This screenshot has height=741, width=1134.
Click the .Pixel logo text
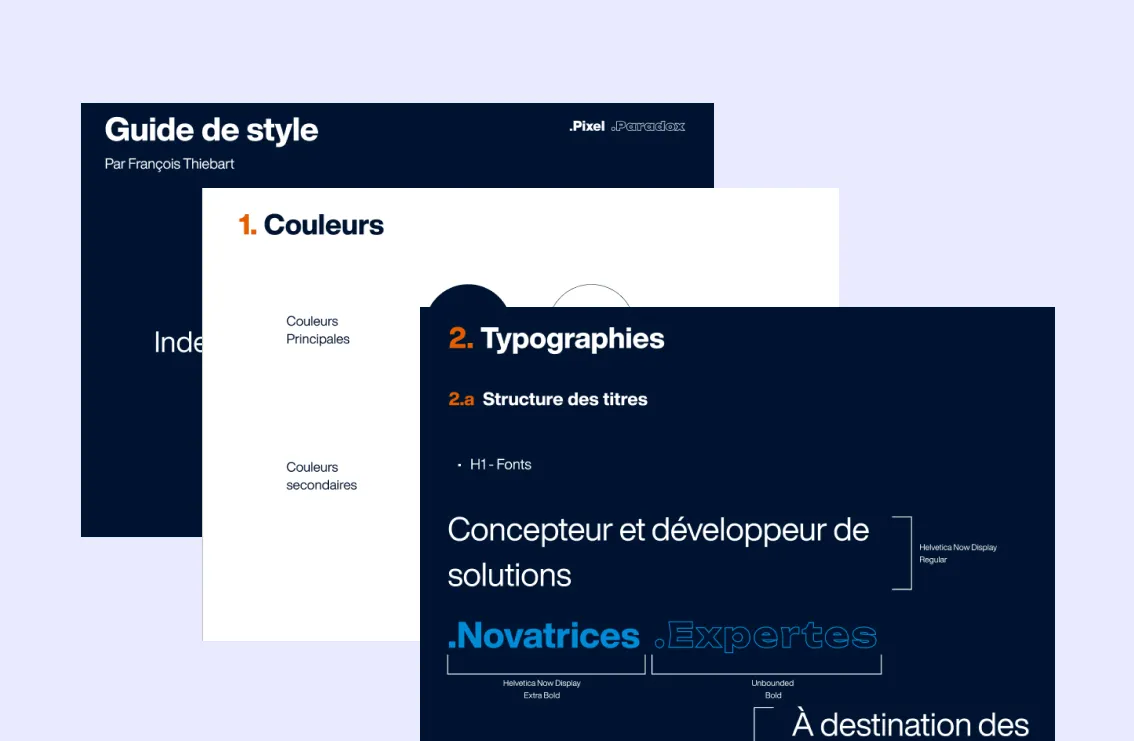(x=587, y=126)
